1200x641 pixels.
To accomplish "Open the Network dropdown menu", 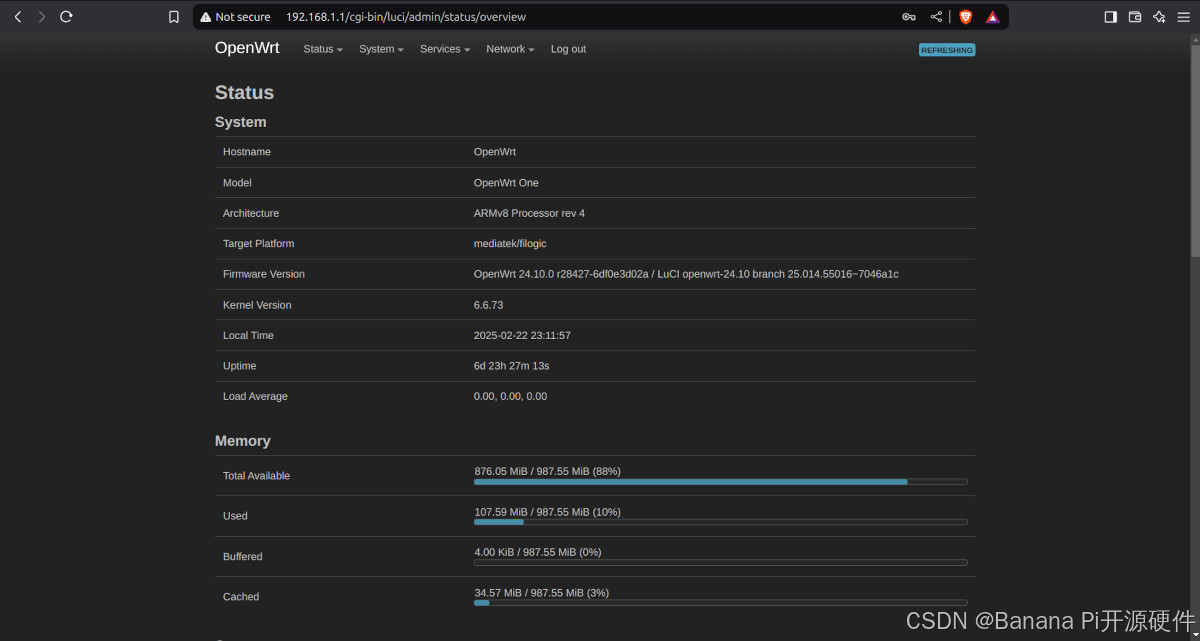I will [x=510, y=49].
